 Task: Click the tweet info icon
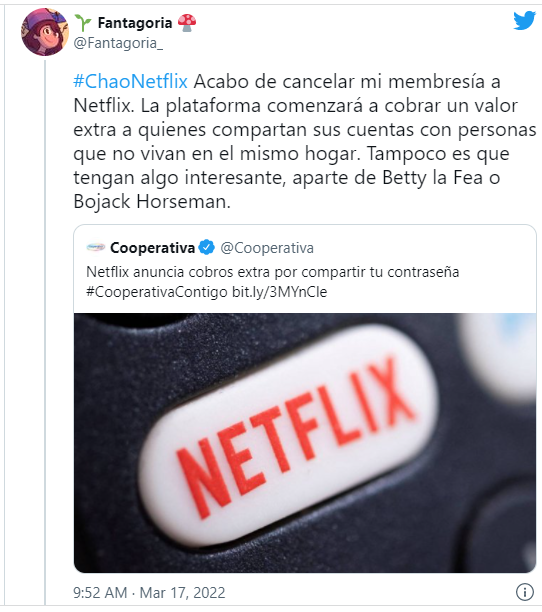click(524, 592)
